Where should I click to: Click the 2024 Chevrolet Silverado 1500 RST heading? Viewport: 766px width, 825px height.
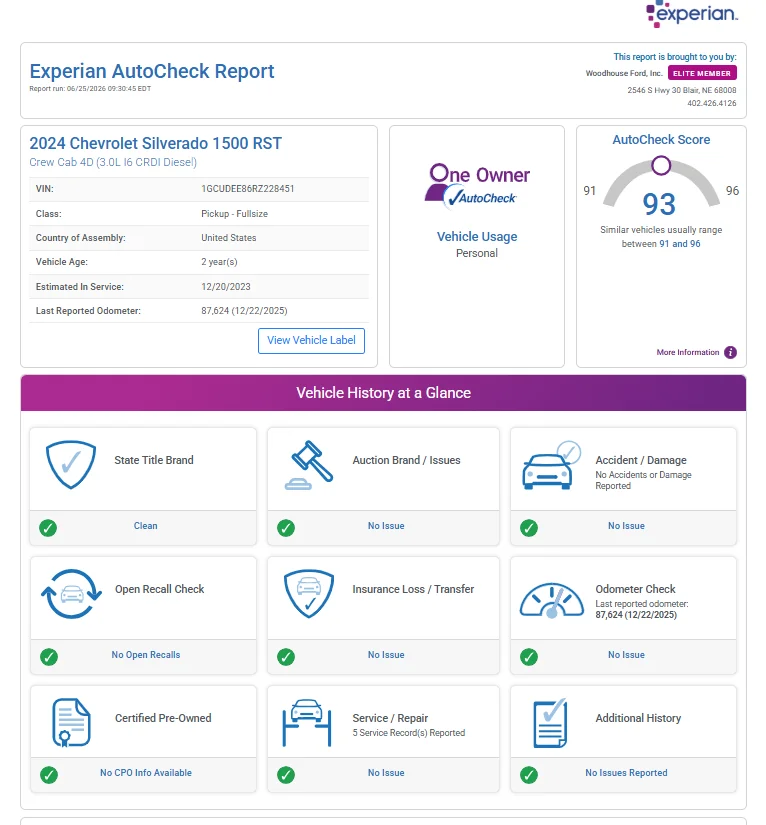tap(156, 143)
